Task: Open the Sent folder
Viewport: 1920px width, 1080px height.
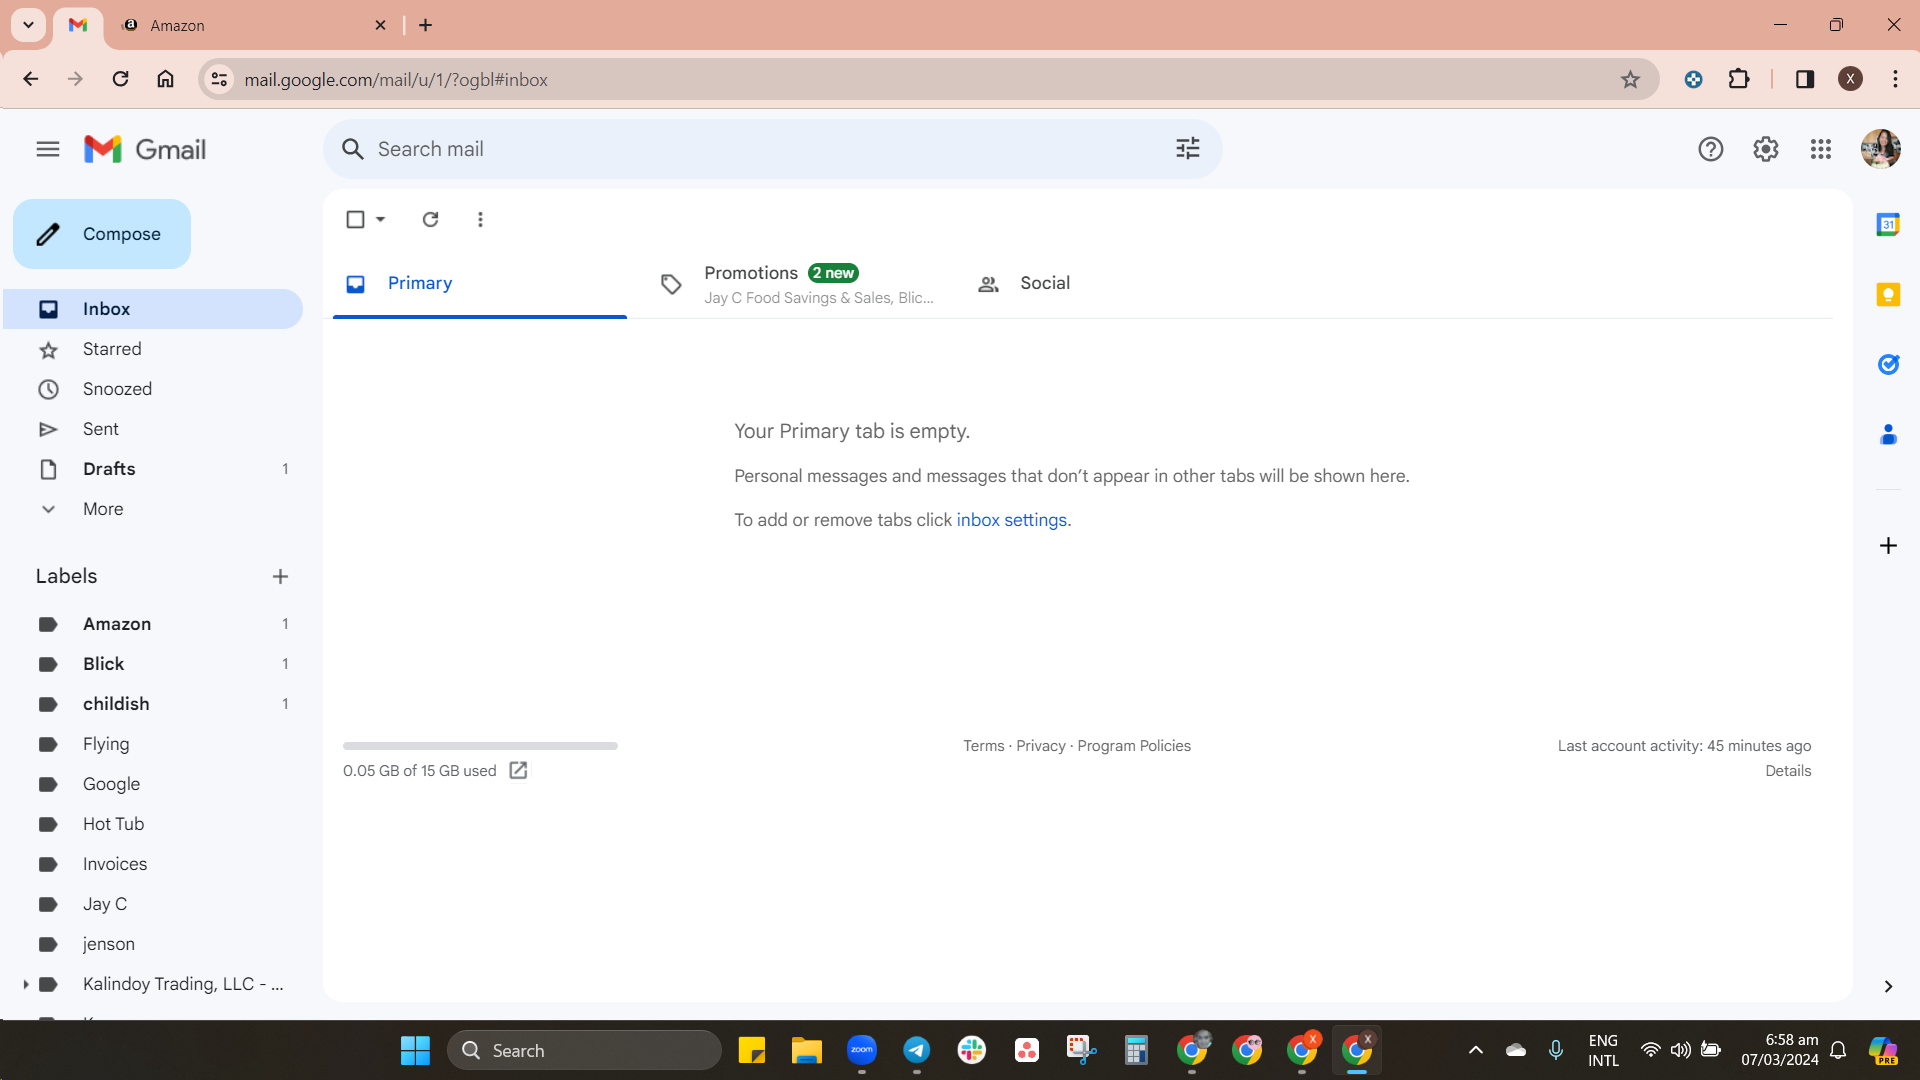Action: pos(153,429)
